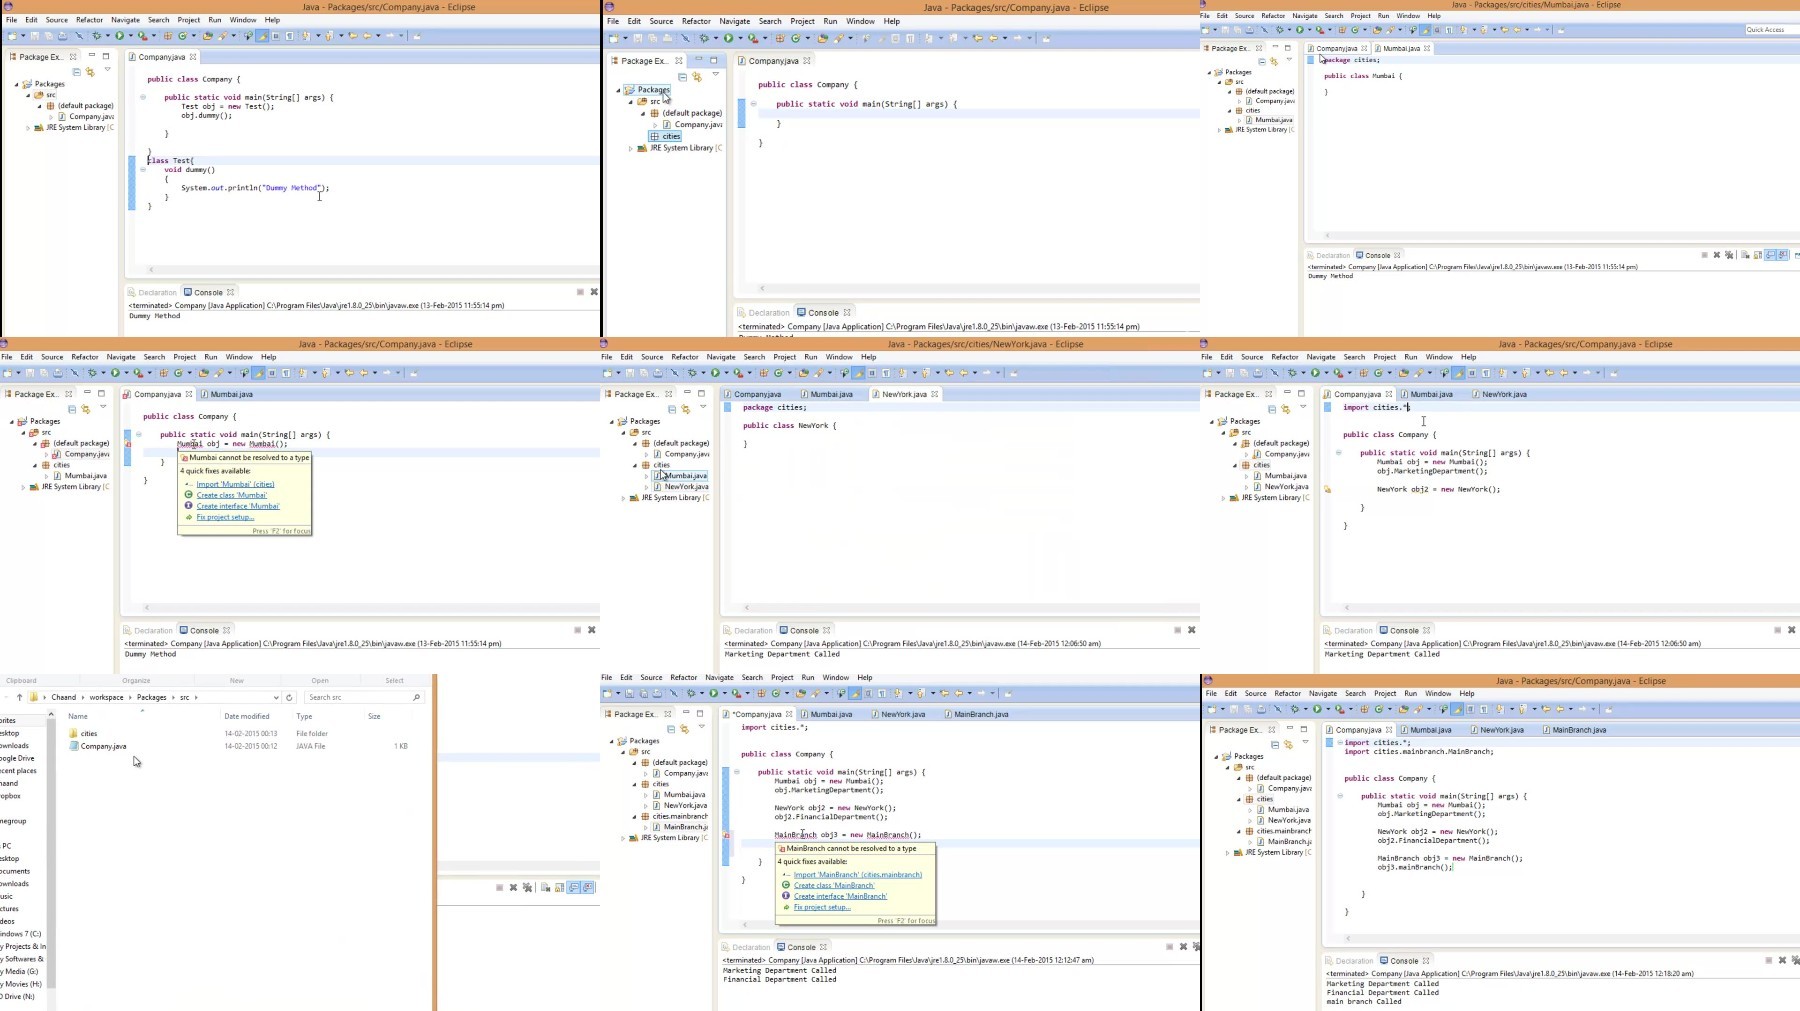Click Create class 'MainBranch' quick fix

[x=834, y=886]
